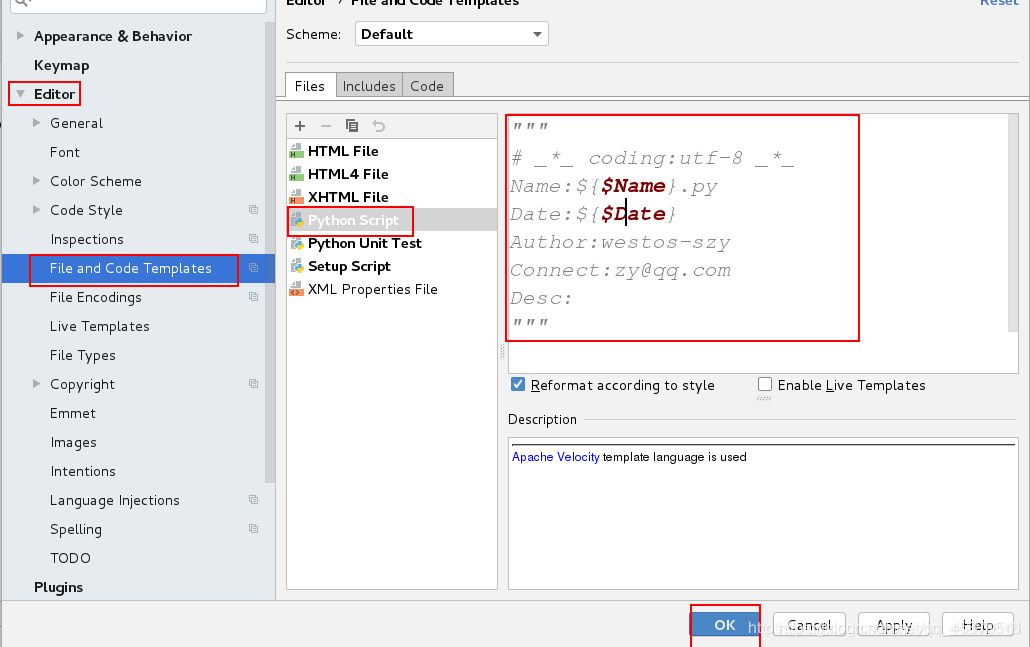Click the project-level icon beside Spelling

(x=254, y=529)
